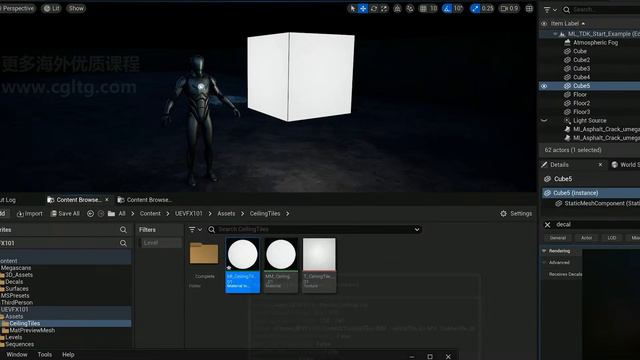Cycle the transform coordinate system icon
Image resolution: width=640 pixels, height=360 pixels.
coord(397,9)
